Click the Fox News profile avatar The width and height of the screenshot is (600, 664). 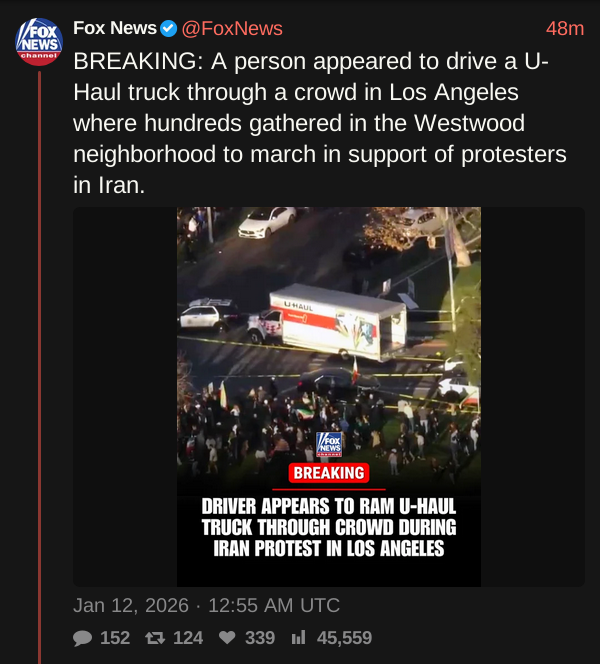tap(39, 42)
